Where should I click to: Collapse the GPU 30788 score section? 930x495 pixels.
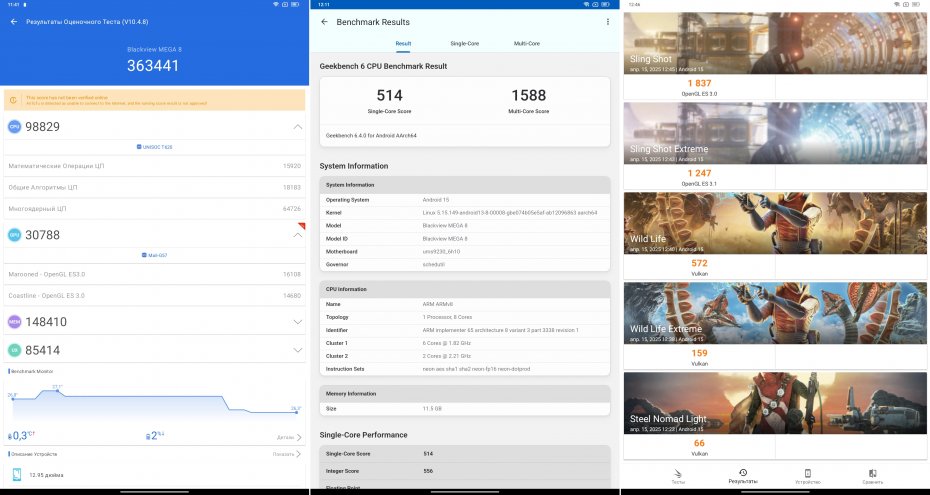tap(297, 235)
